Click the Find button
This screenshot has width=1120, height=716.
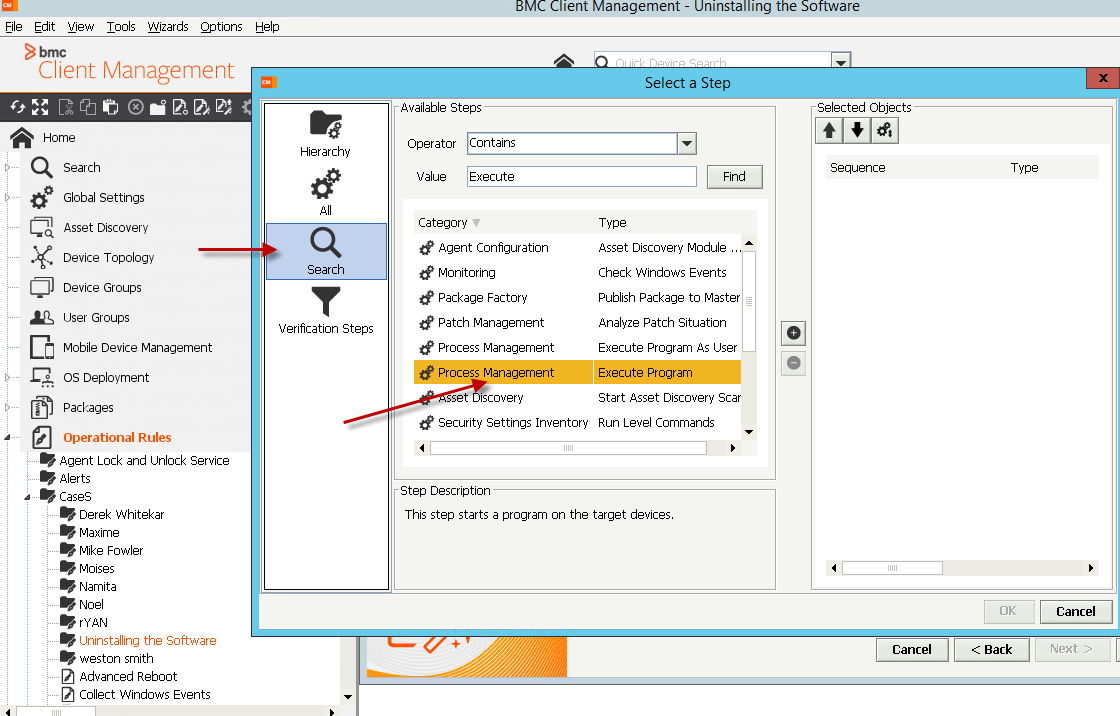734,176
